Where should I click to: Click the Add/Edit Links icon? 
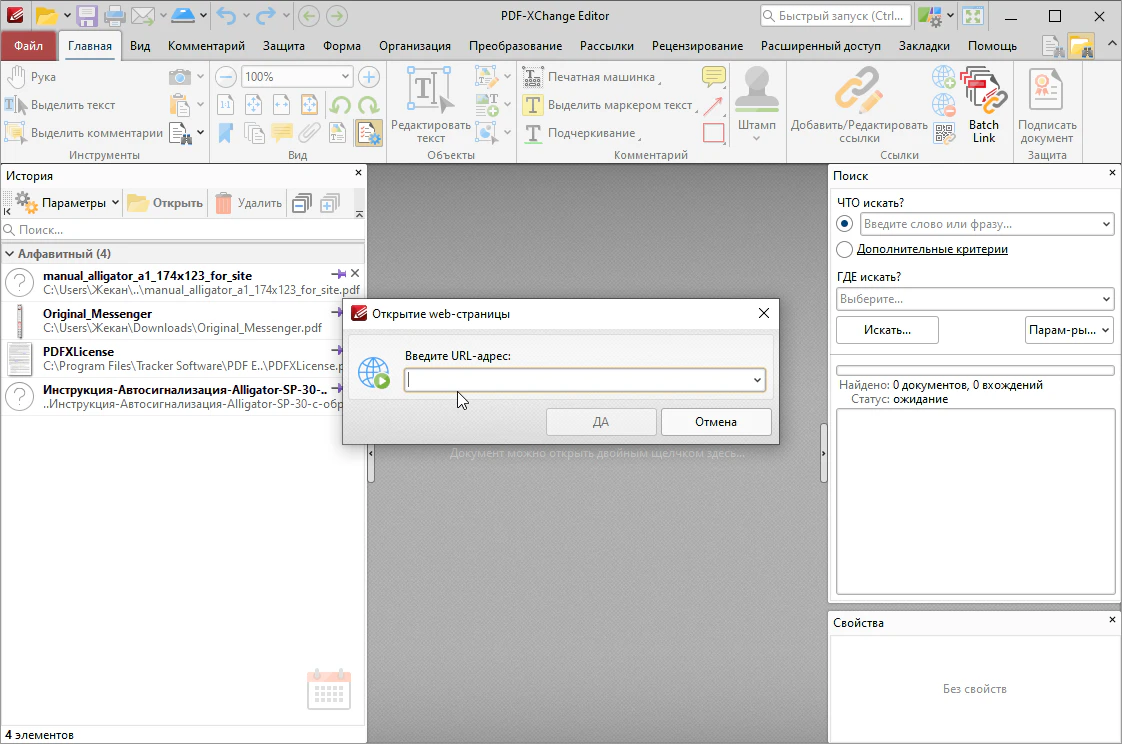858,92
